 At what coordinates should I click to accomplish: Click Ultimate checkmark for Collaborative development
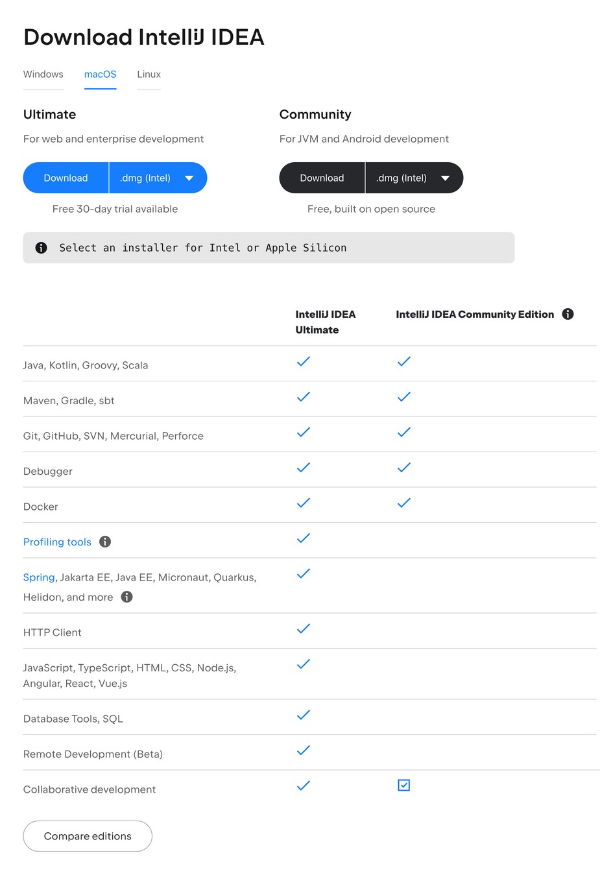pos(303,785)
